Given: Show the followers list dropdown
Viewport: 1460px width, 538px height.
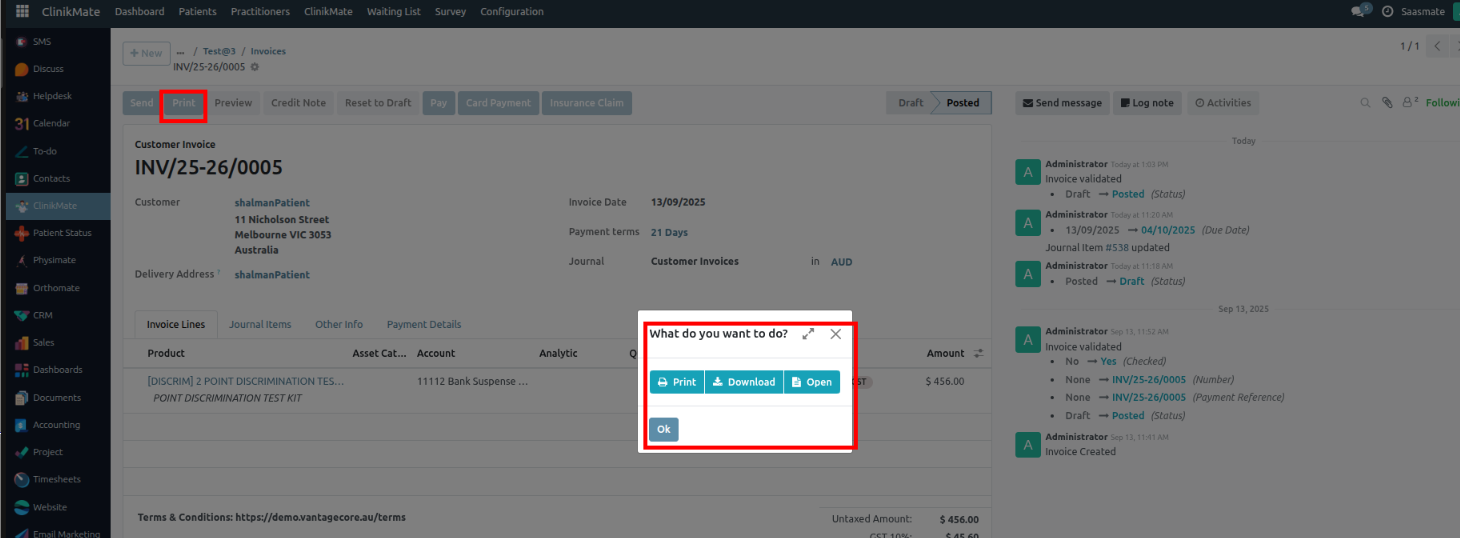Looking at the screenshot, I should coord(1410,103).
